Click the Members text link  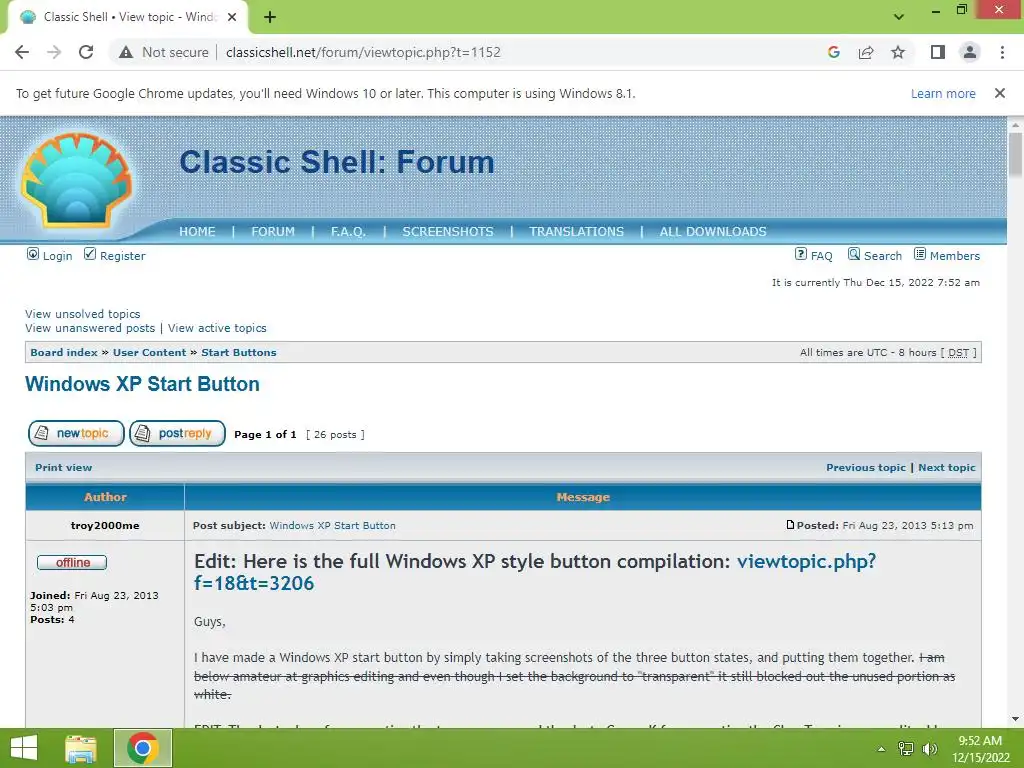coord(955,256)
